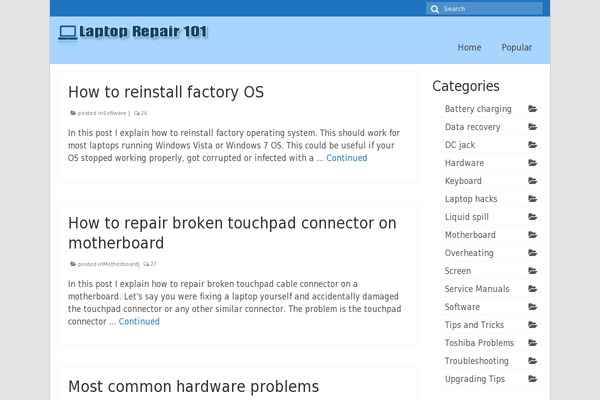Click the Laptop Repair 101 site title

coord(144,32)
